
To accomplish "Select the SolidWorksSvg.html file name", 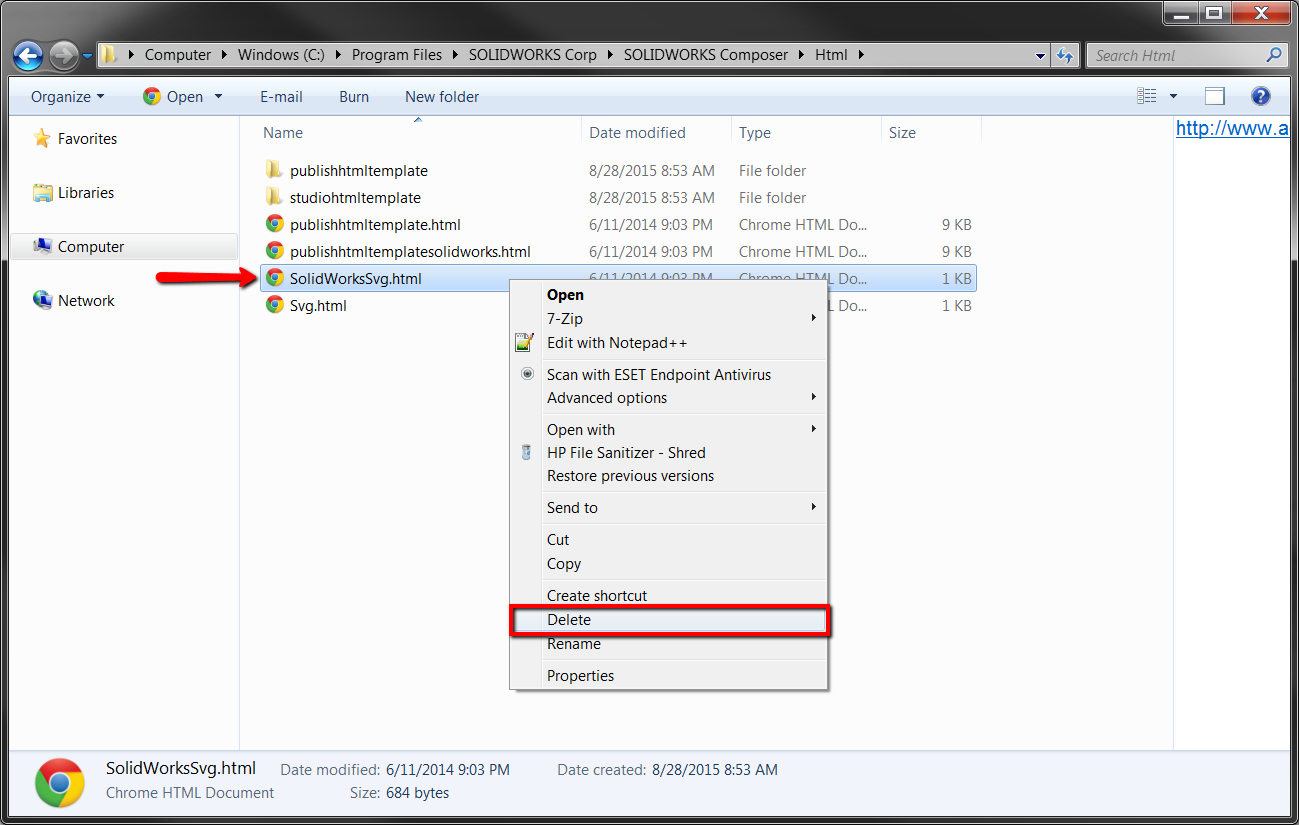I will tap(355, 279).
